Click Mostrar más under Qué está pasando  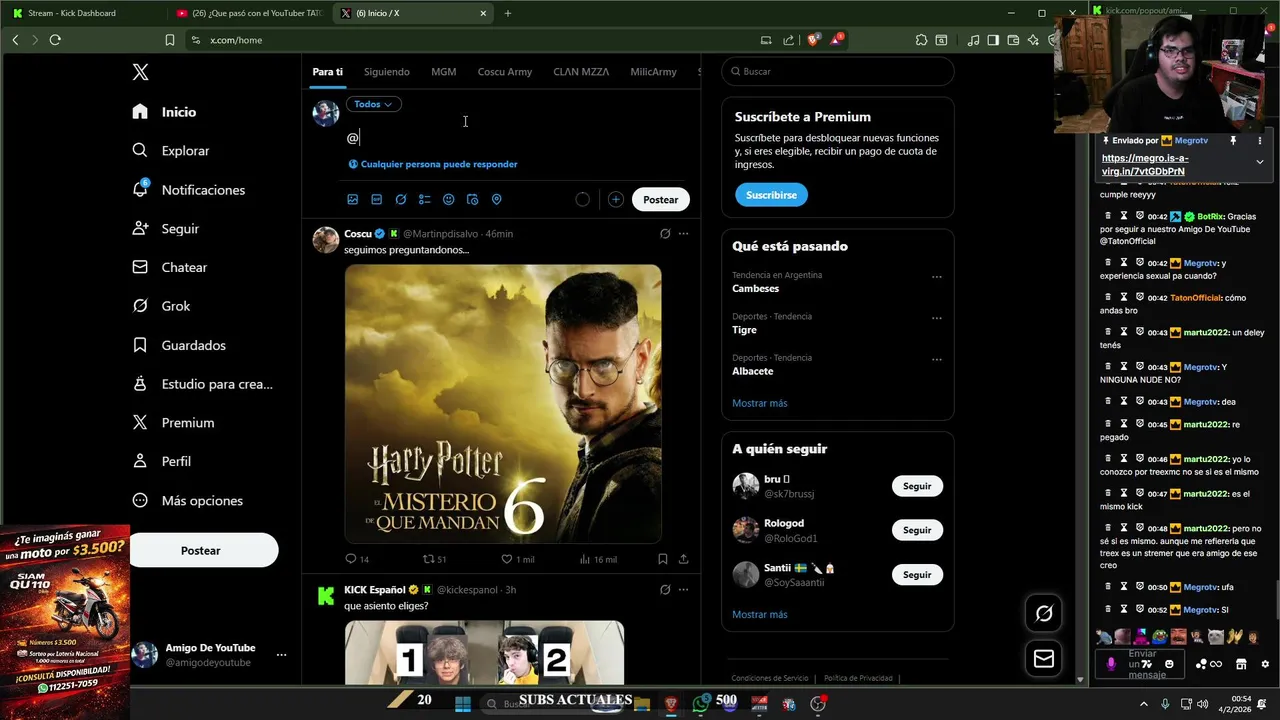coord(760,403)
